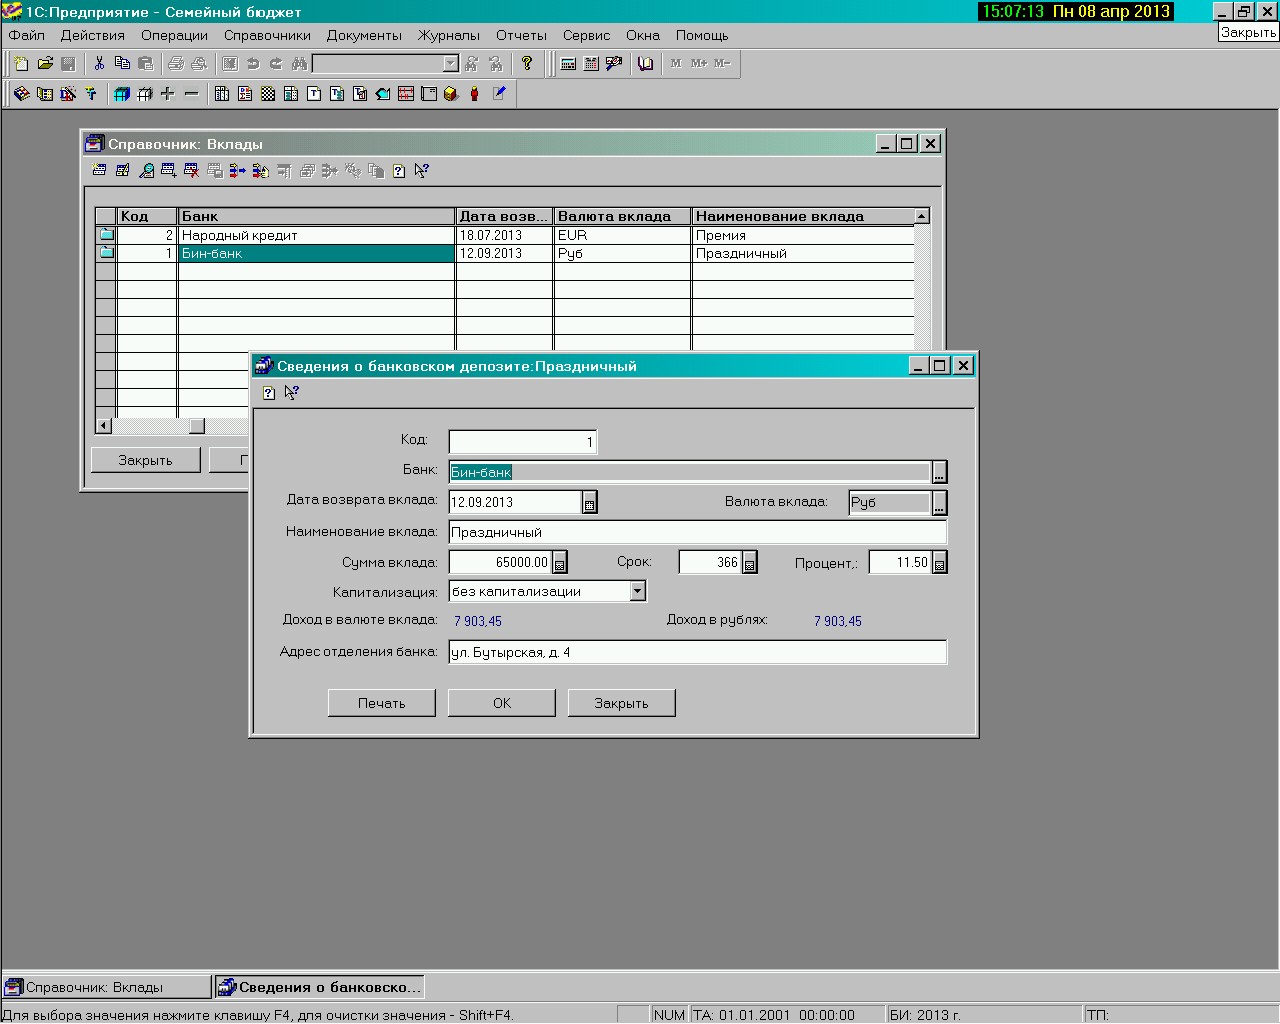Open the Операции menu

tap(174, 35)
